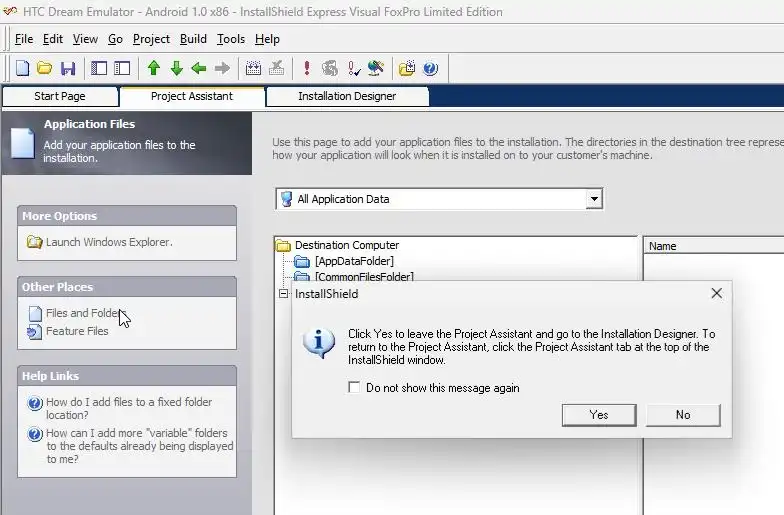784x515 pixels.
Task: Click the help icon beside variable folders question
Action: pos(34,434)
